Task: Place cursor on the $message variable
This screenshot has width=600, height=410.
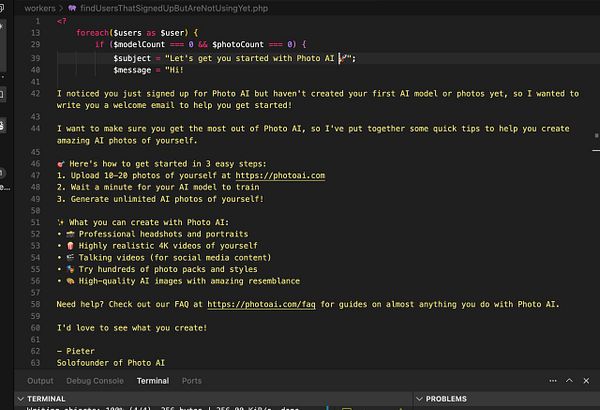Action: (132, 70)
